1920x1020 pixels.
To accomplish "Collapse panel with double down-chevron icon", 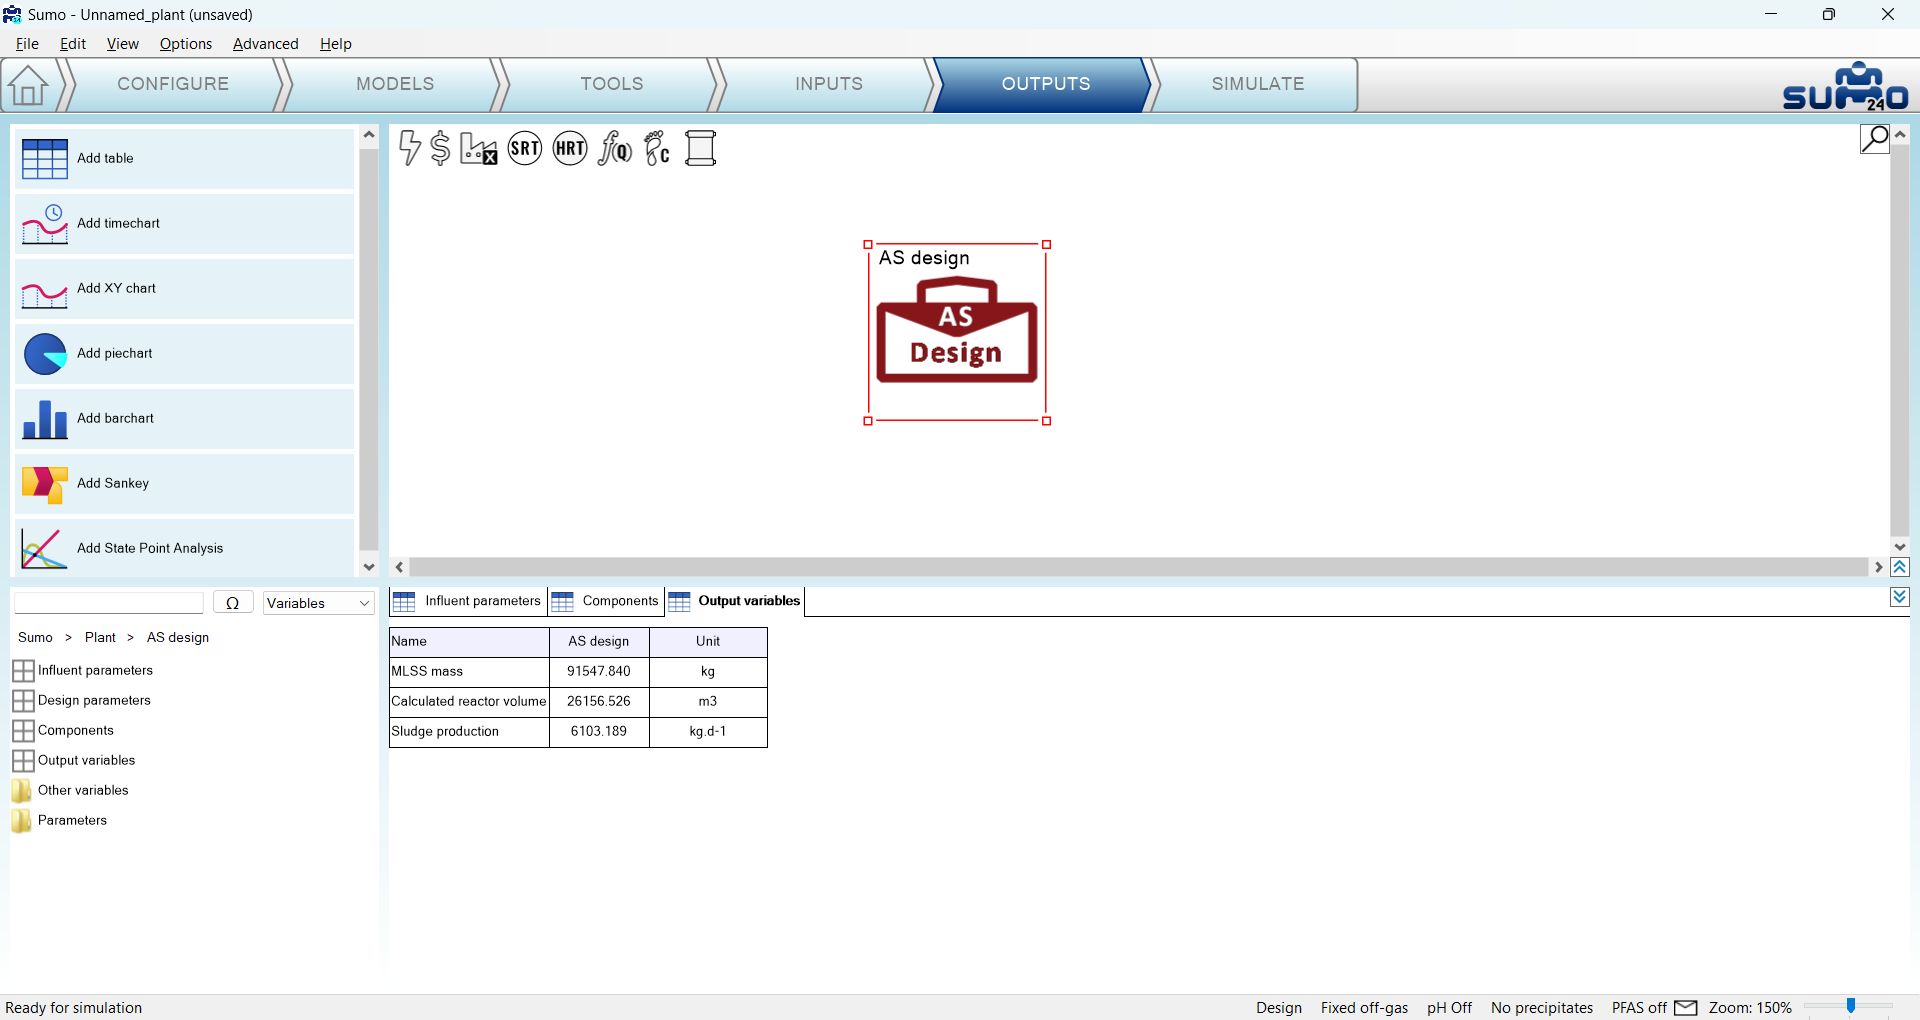I will coord(1900,597).
